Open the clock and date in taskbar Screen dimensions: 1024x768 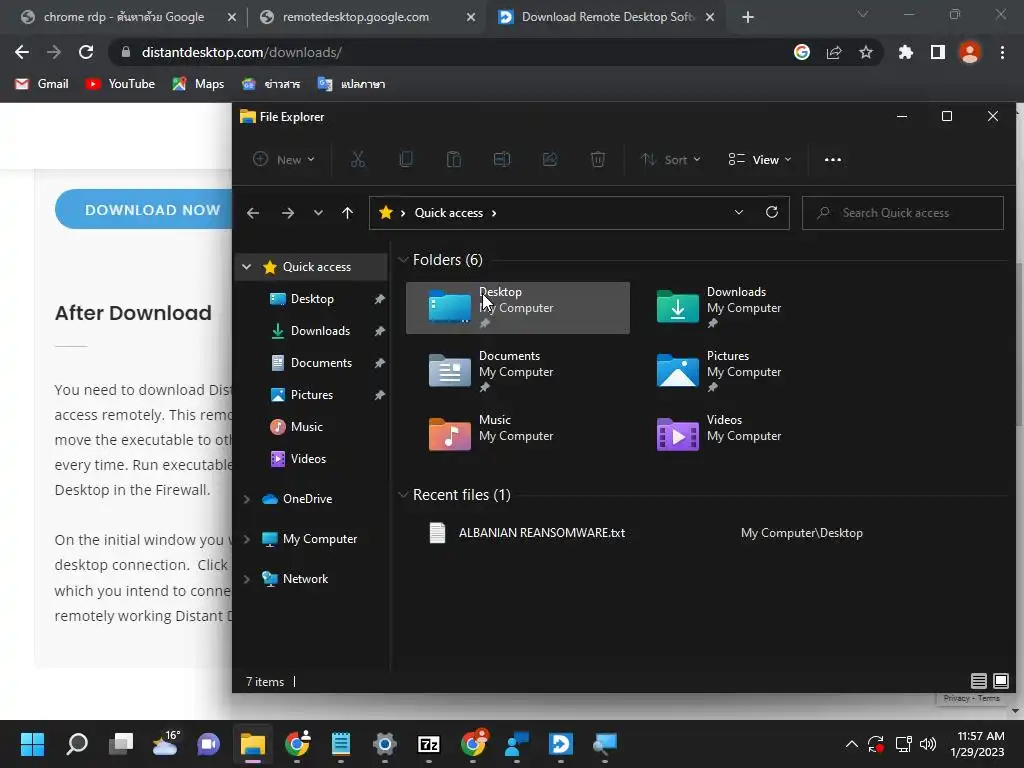click(x=977, y=744)
